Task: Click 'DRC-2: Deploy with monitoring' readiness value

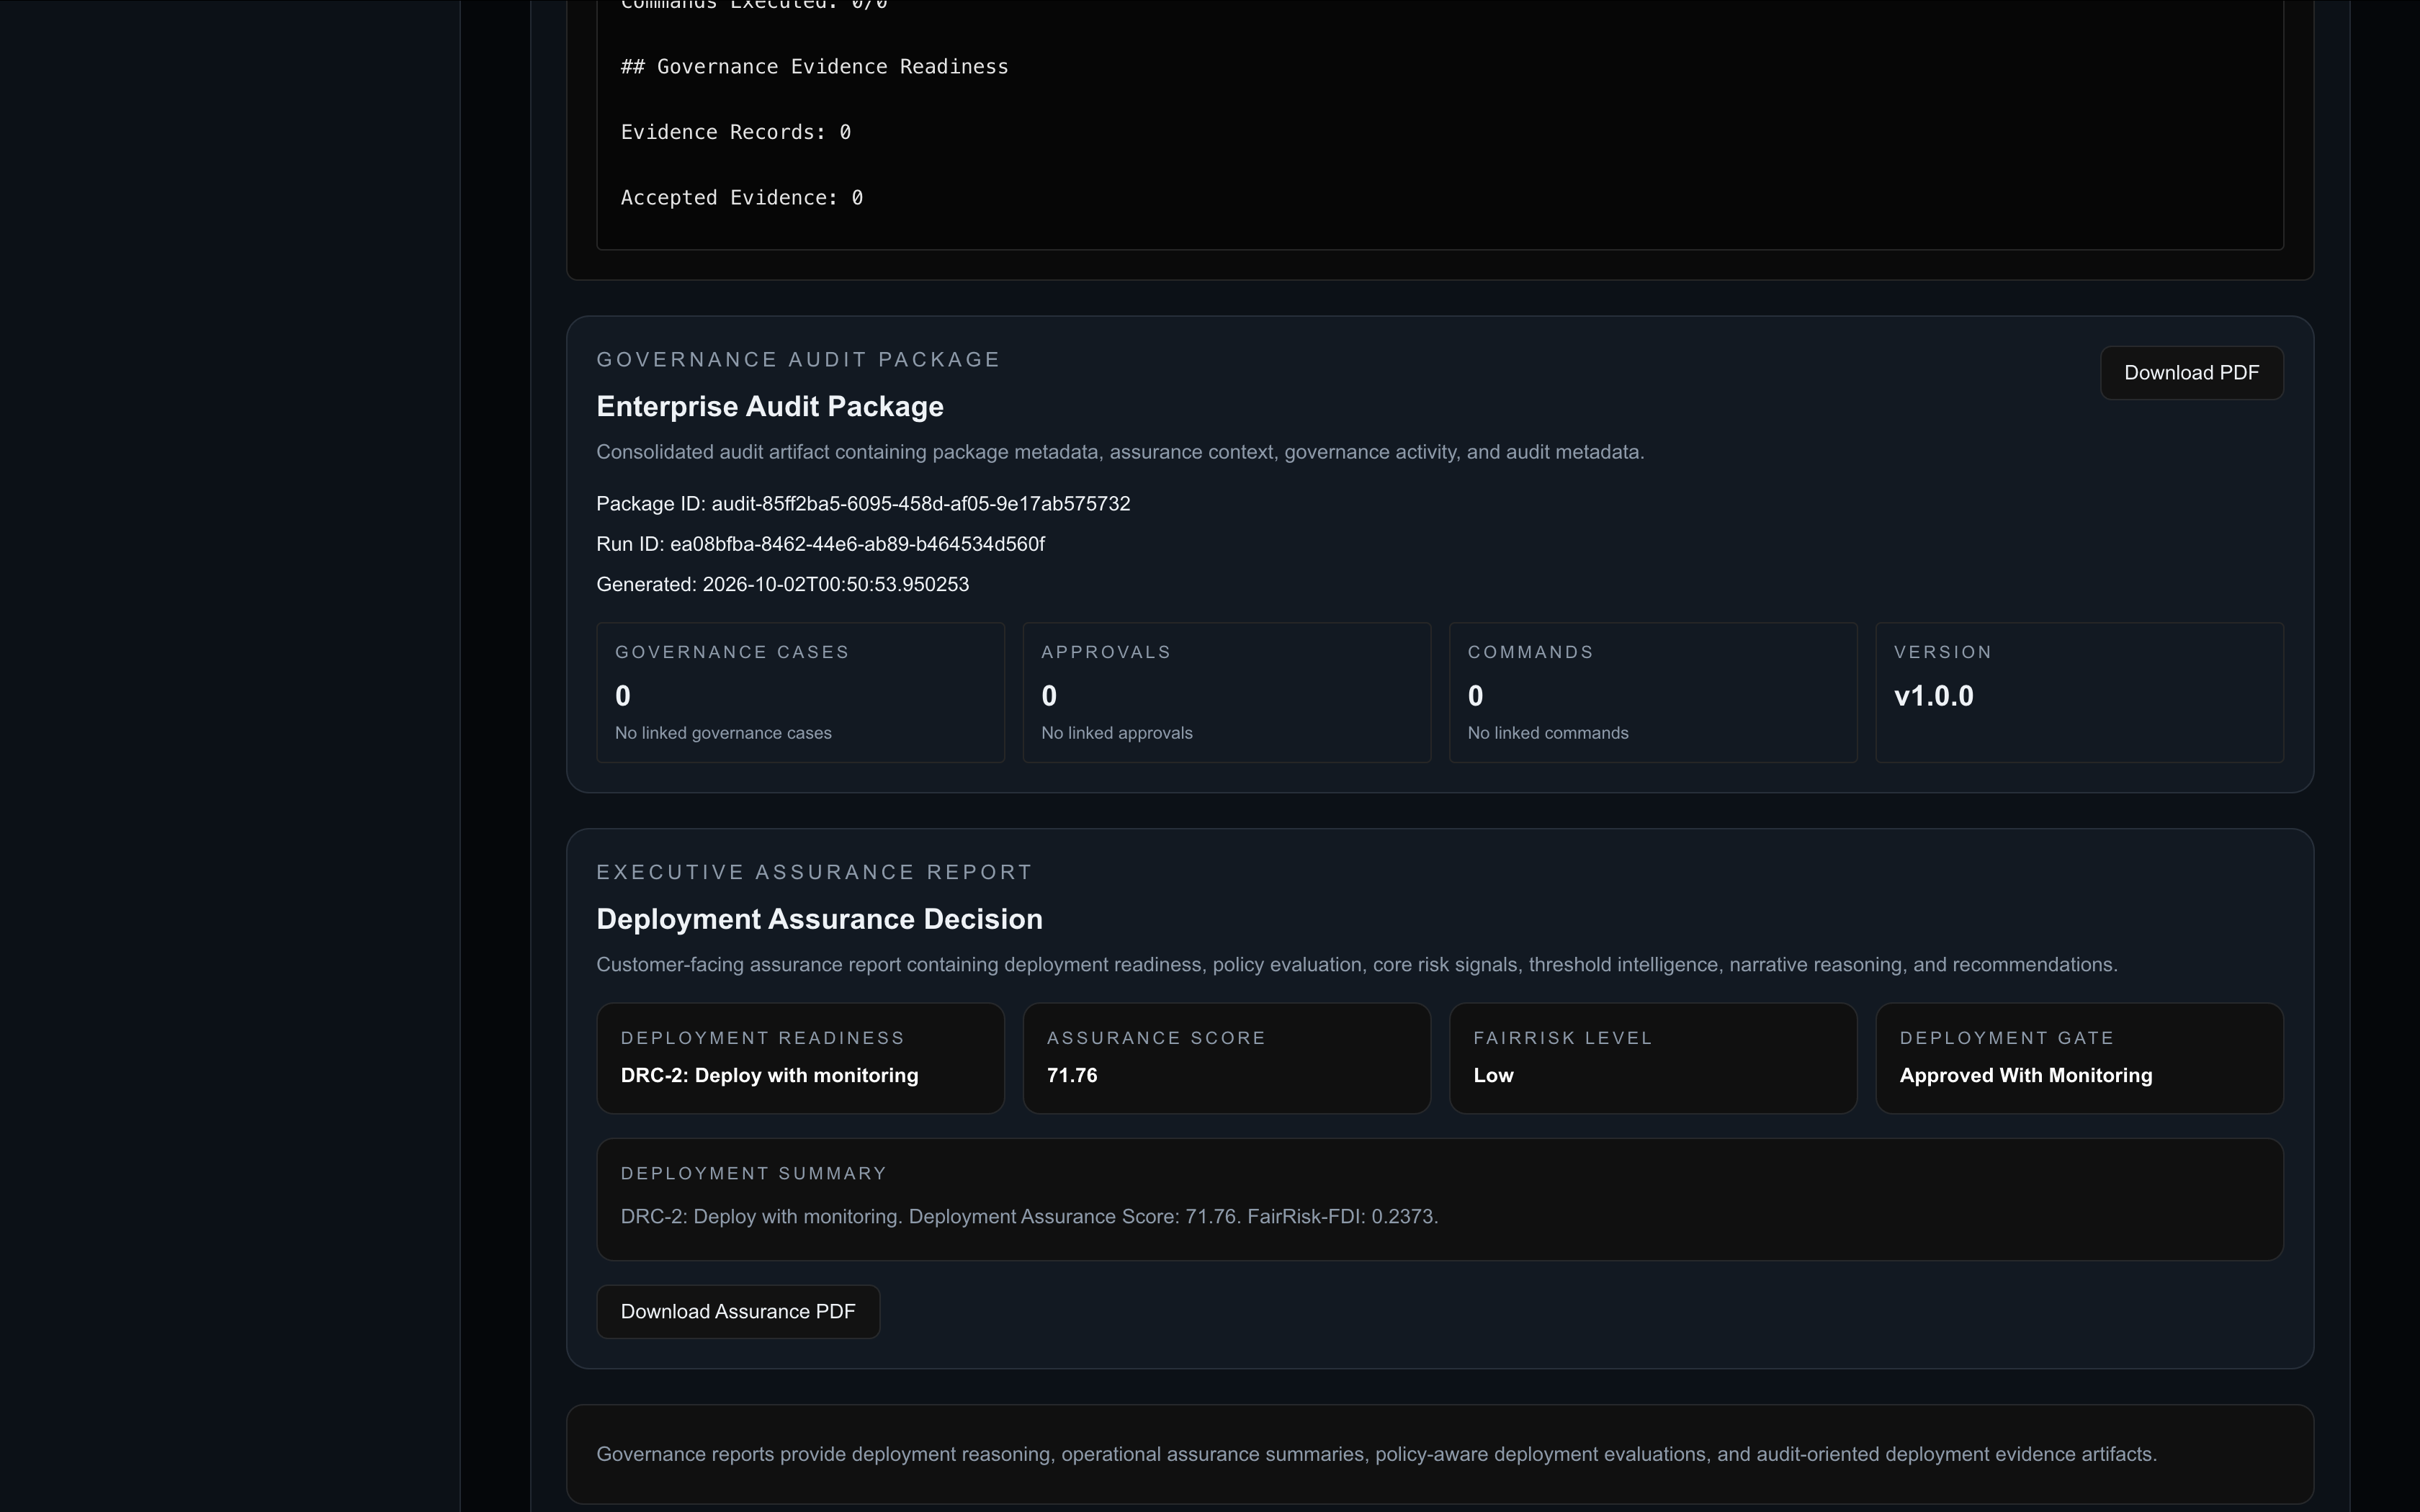Action: click(769, 1075)
